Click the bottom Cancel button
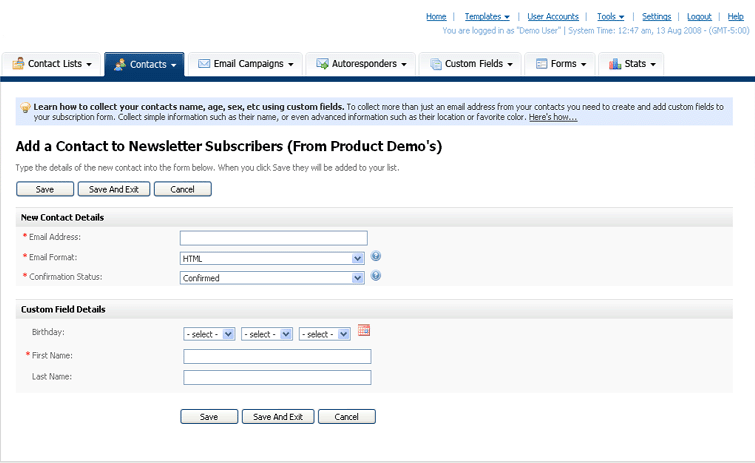 [347, 417]
